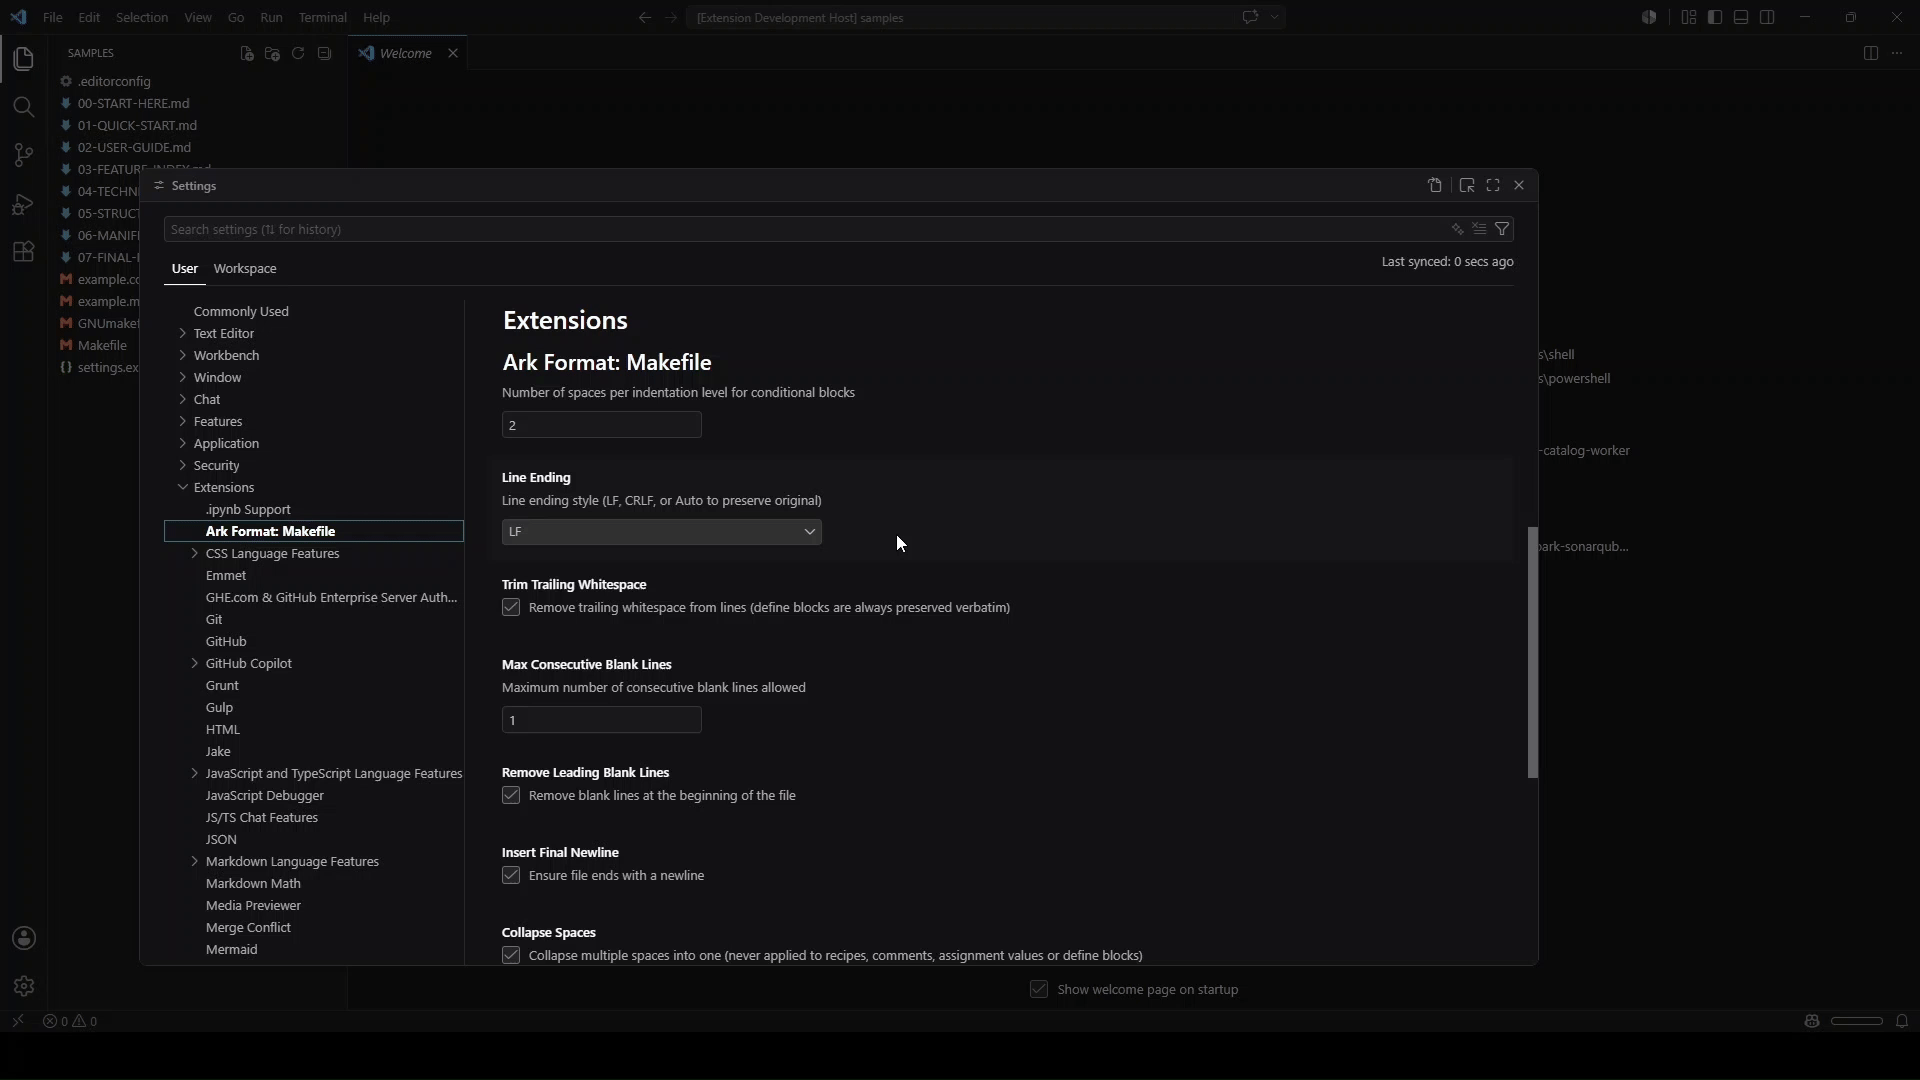Viewport: 1920px width, 1080px height.
Task: Toggle Insert Final Newline checkbox
Action: tap(511, 876)
